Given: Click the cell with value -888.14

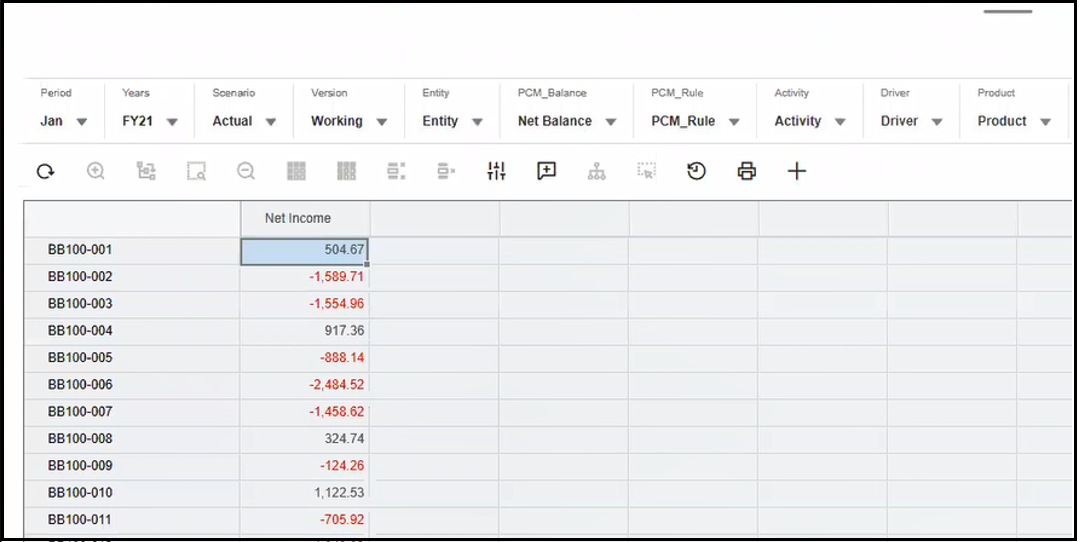Looking at the screenshot, I should [304, 358].
